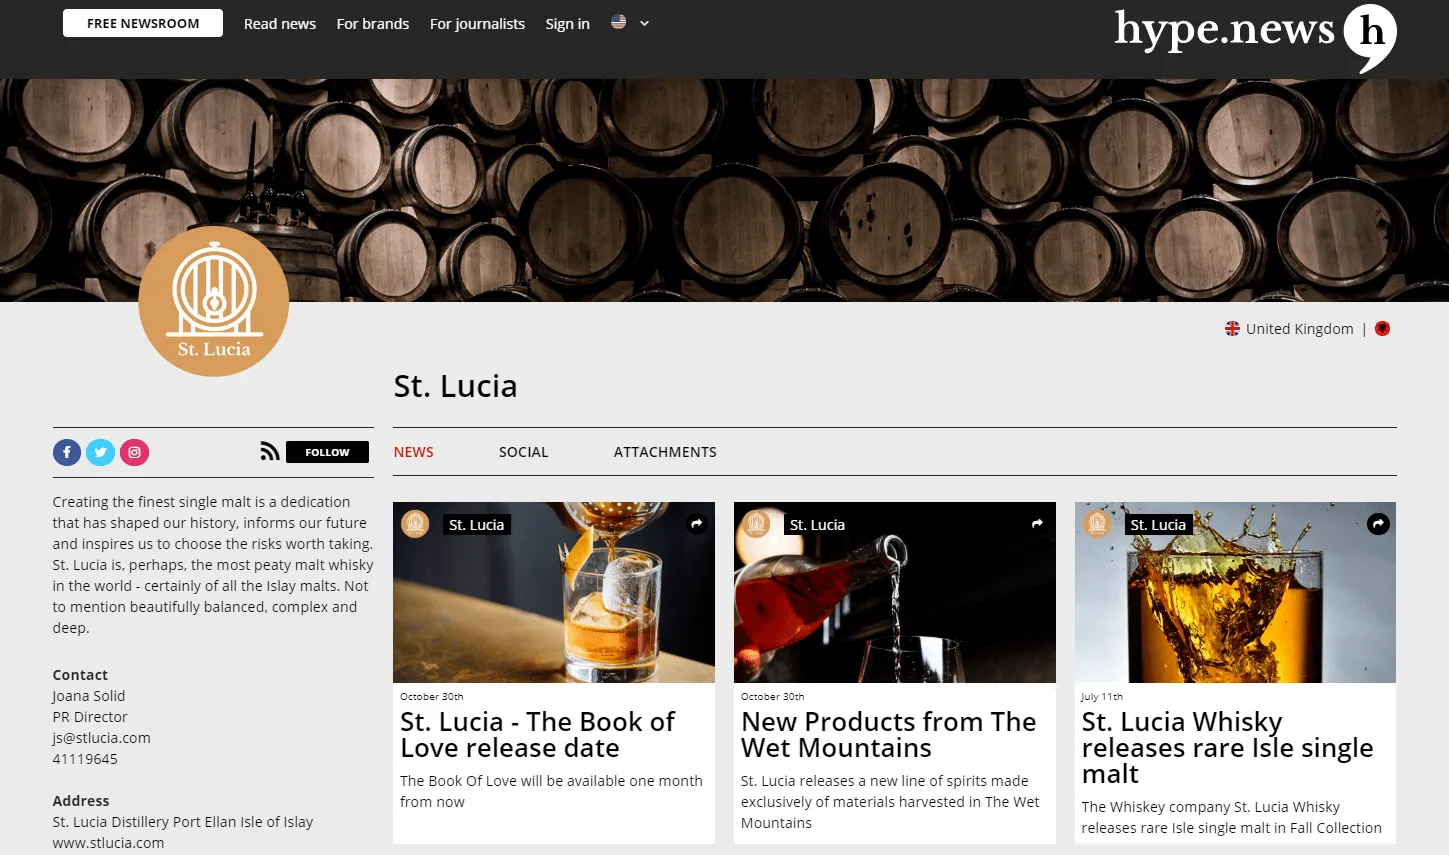
Task: Click St. Lucia label on Wet Mountains card
Action: point(817,524)
